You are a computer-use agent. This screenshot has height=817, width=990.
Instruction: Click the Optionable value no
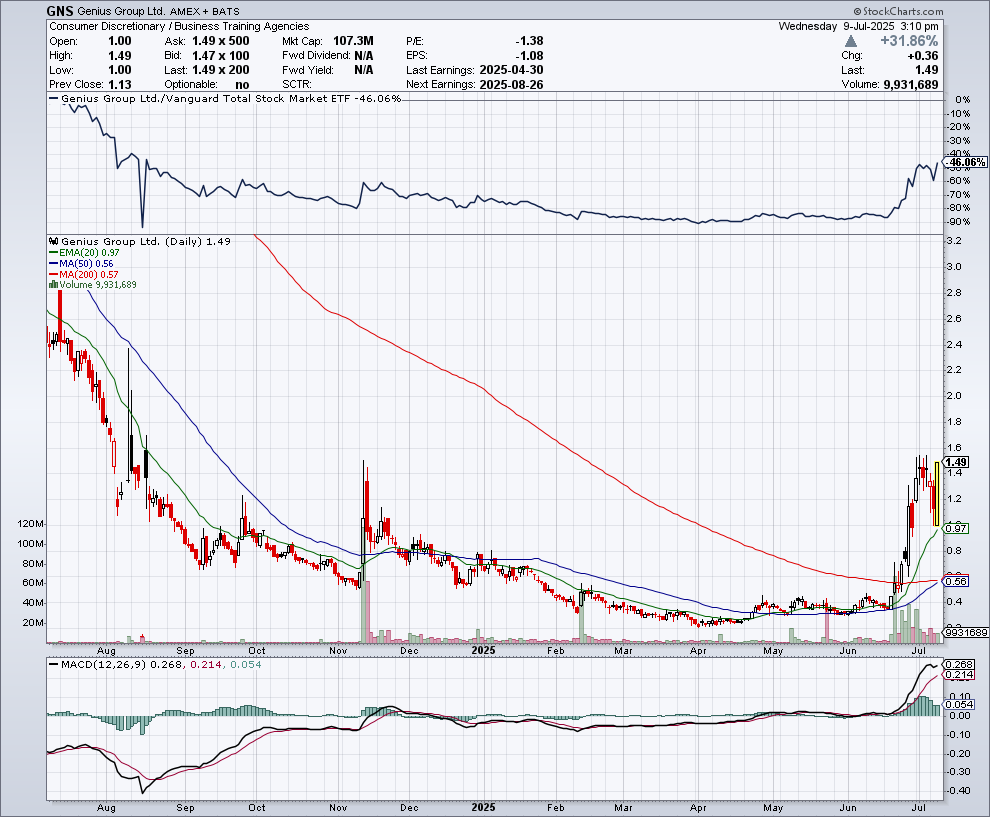[242, 85]
